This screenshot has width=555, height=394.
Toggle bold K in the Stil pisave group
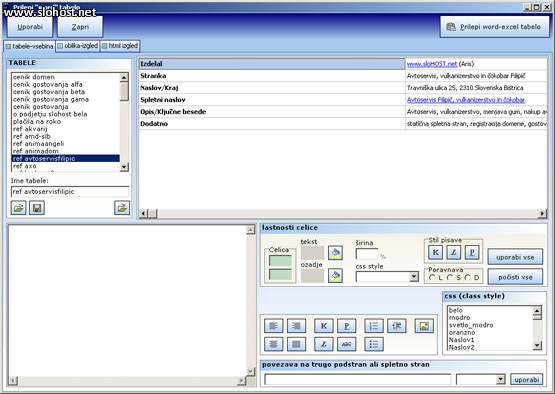coord(435,252)
